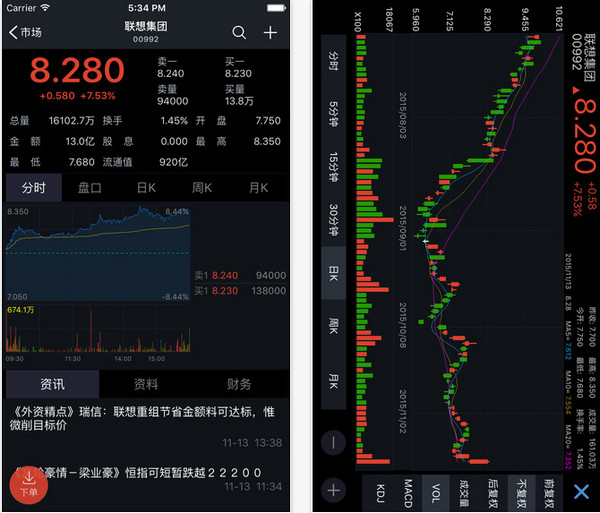Image resolution: width=600 pixels, height=513 pixels.
Task: Switch to the 月K tab in portrait view
Action: point(259,188)
